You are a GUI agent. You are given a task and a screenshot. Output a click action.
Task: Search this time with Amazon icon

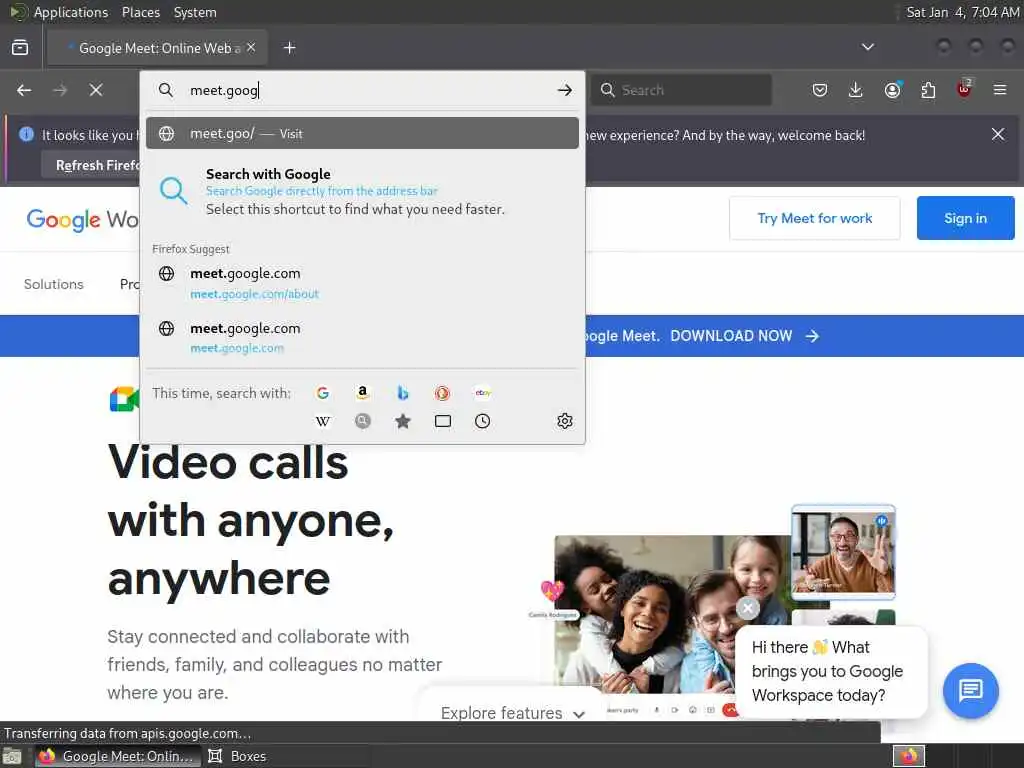point(362,393)
